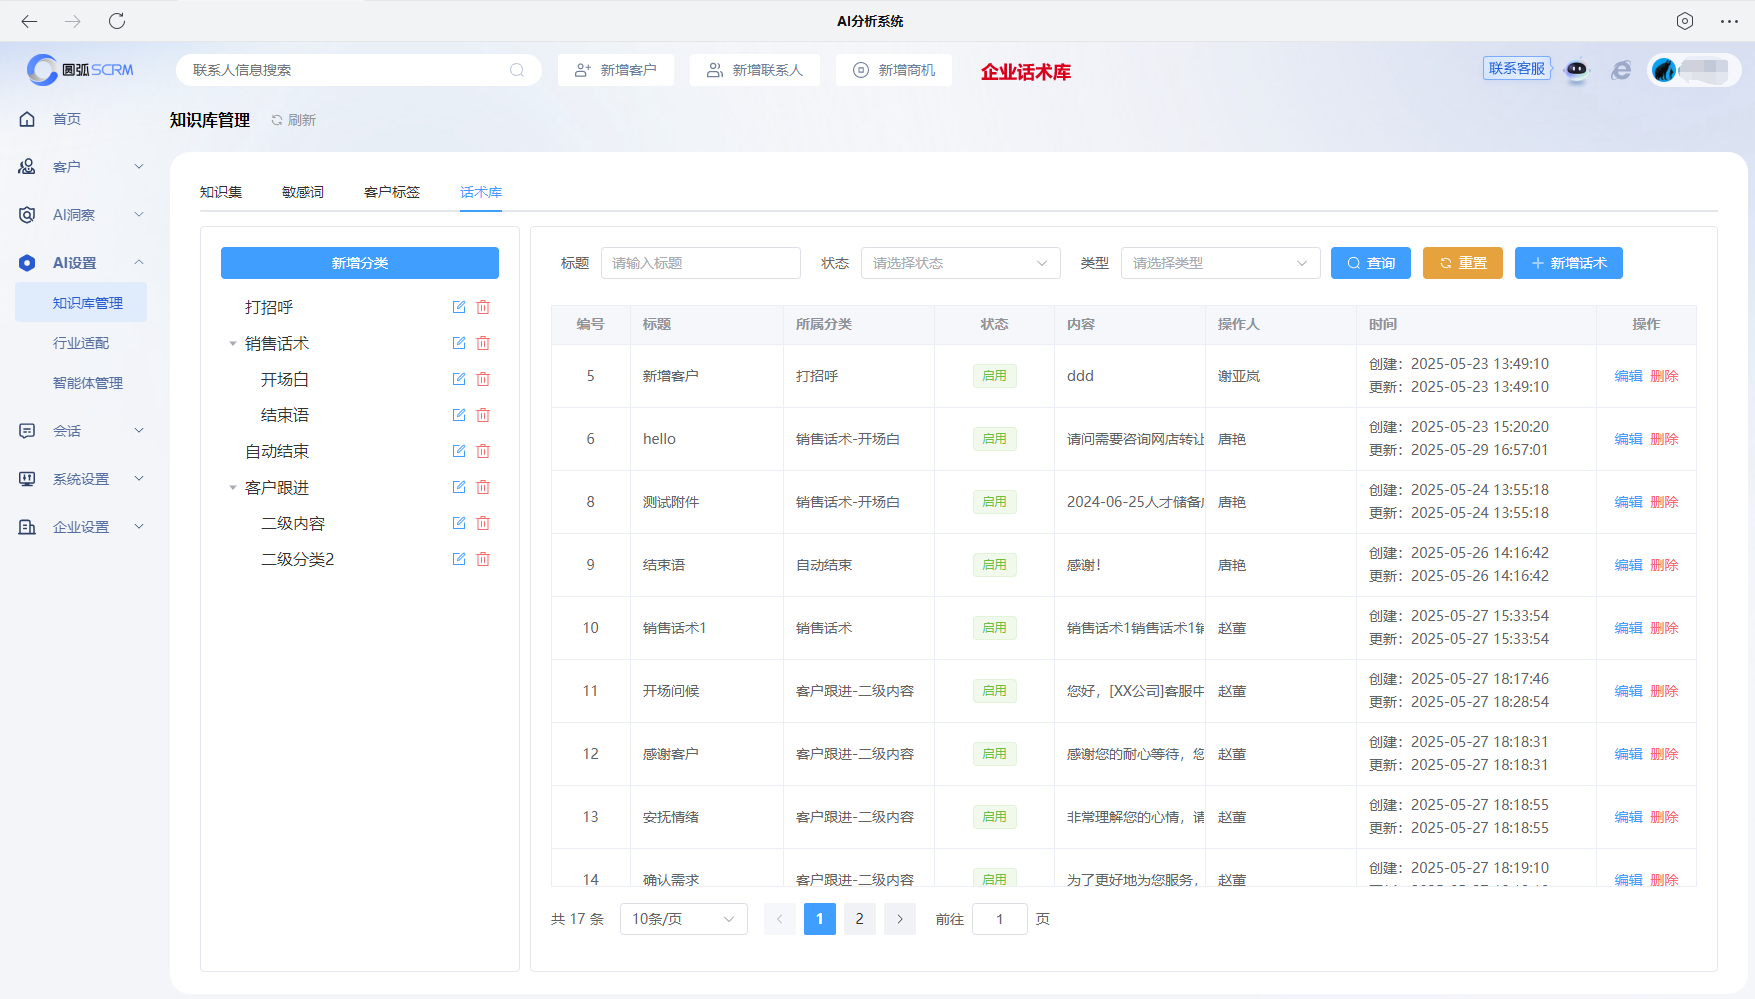Delete the 自动结束 category via trash icon
1755x999 pixels.
(483, 451)
